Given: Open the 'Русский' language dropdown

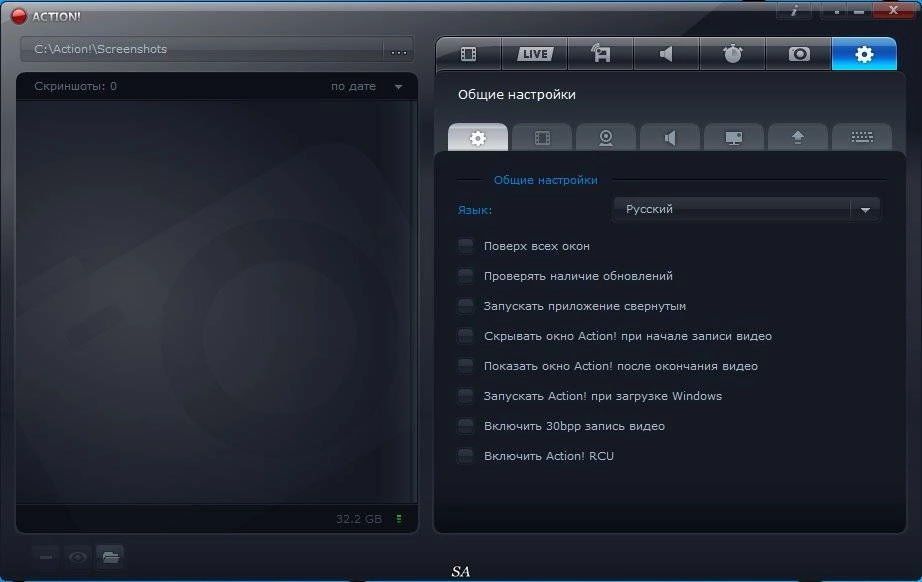Looking at the screenshot, I should click(746, 209).
